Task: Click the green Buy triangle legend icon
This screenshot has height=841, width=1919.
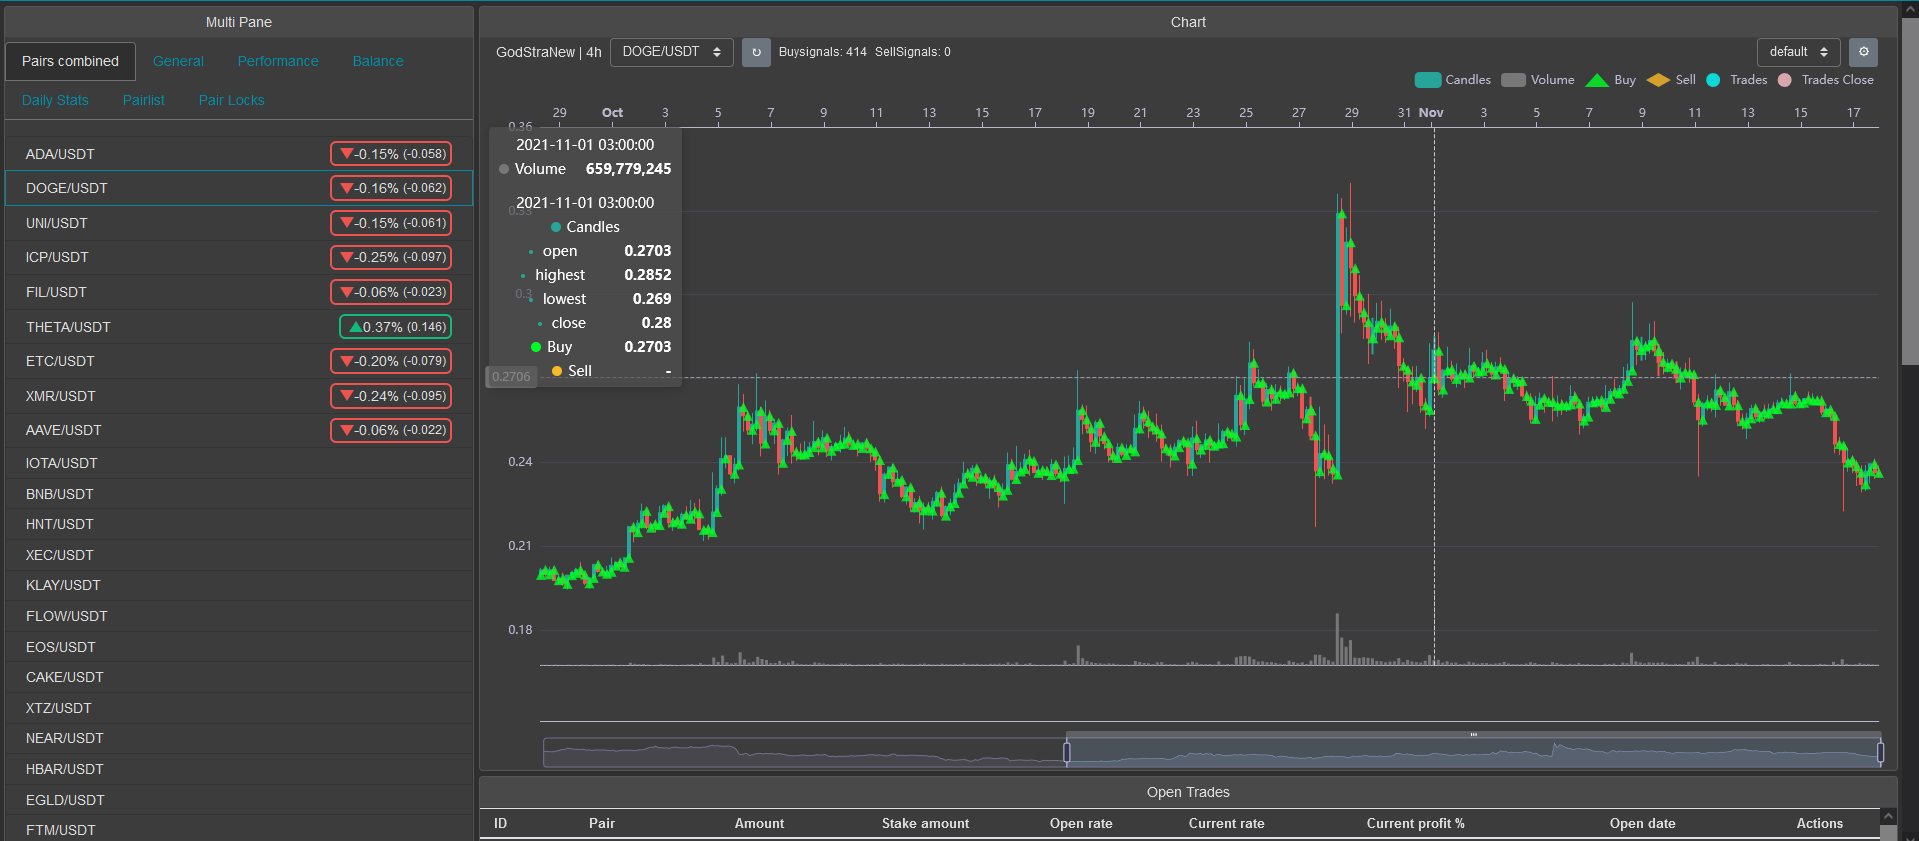Action: pos(1597,80)
